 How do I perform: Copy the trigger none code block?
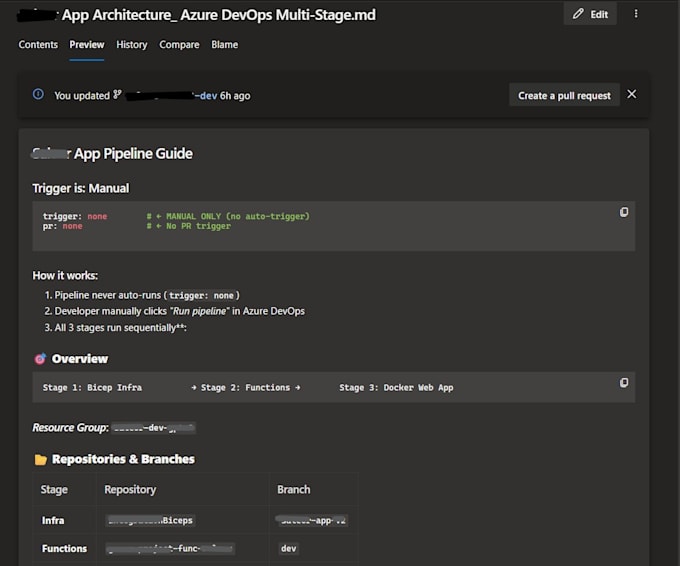[x=624, y=212]
